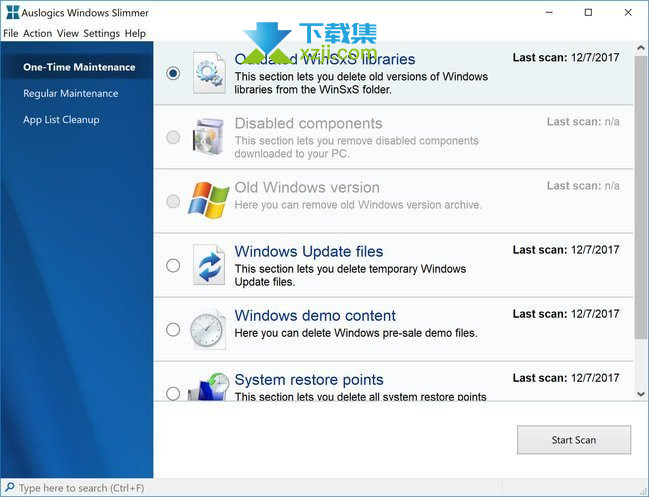Open the Help menu
This screenshot has width=649, height=497.
(135, 34)
